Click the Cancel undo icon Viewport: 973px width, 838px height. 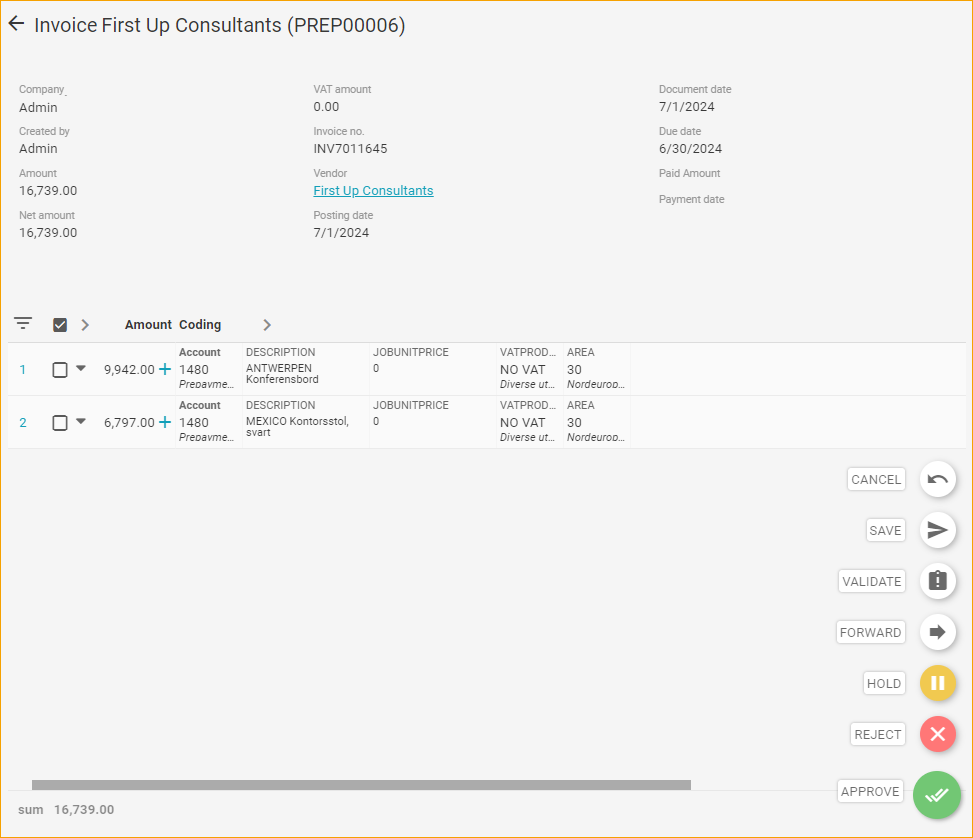pos(937,479)
